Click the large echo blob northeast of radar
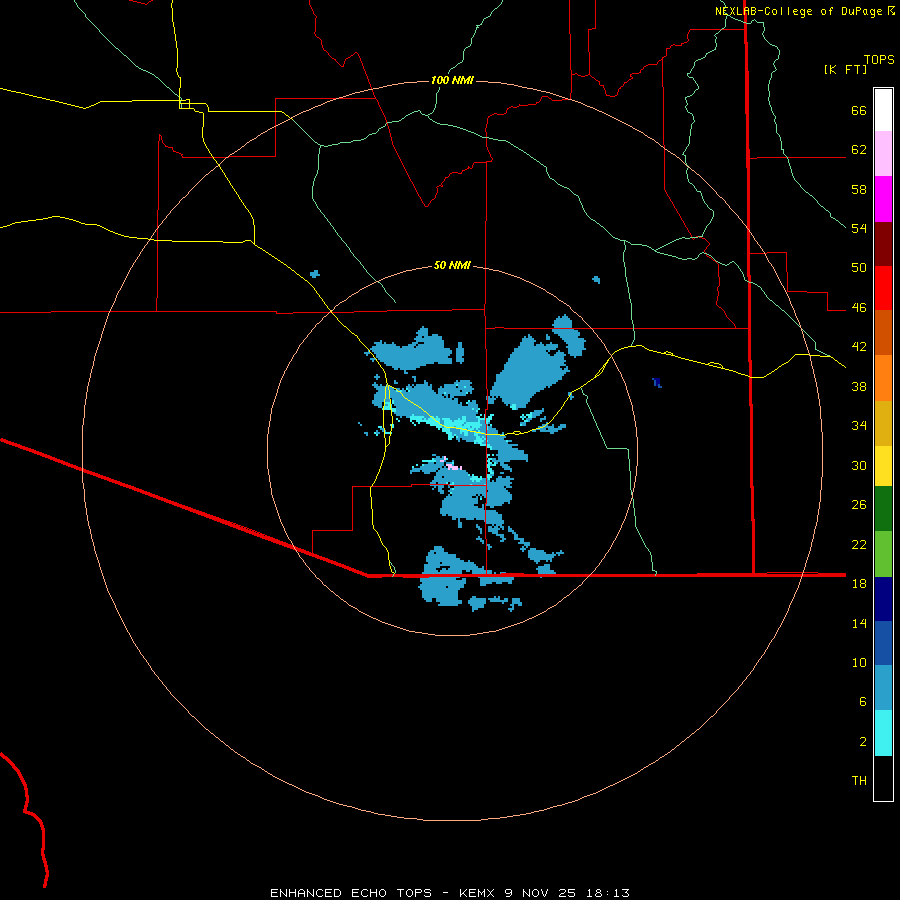The height and width of the screenshot is (900, 900). (531, 370)
